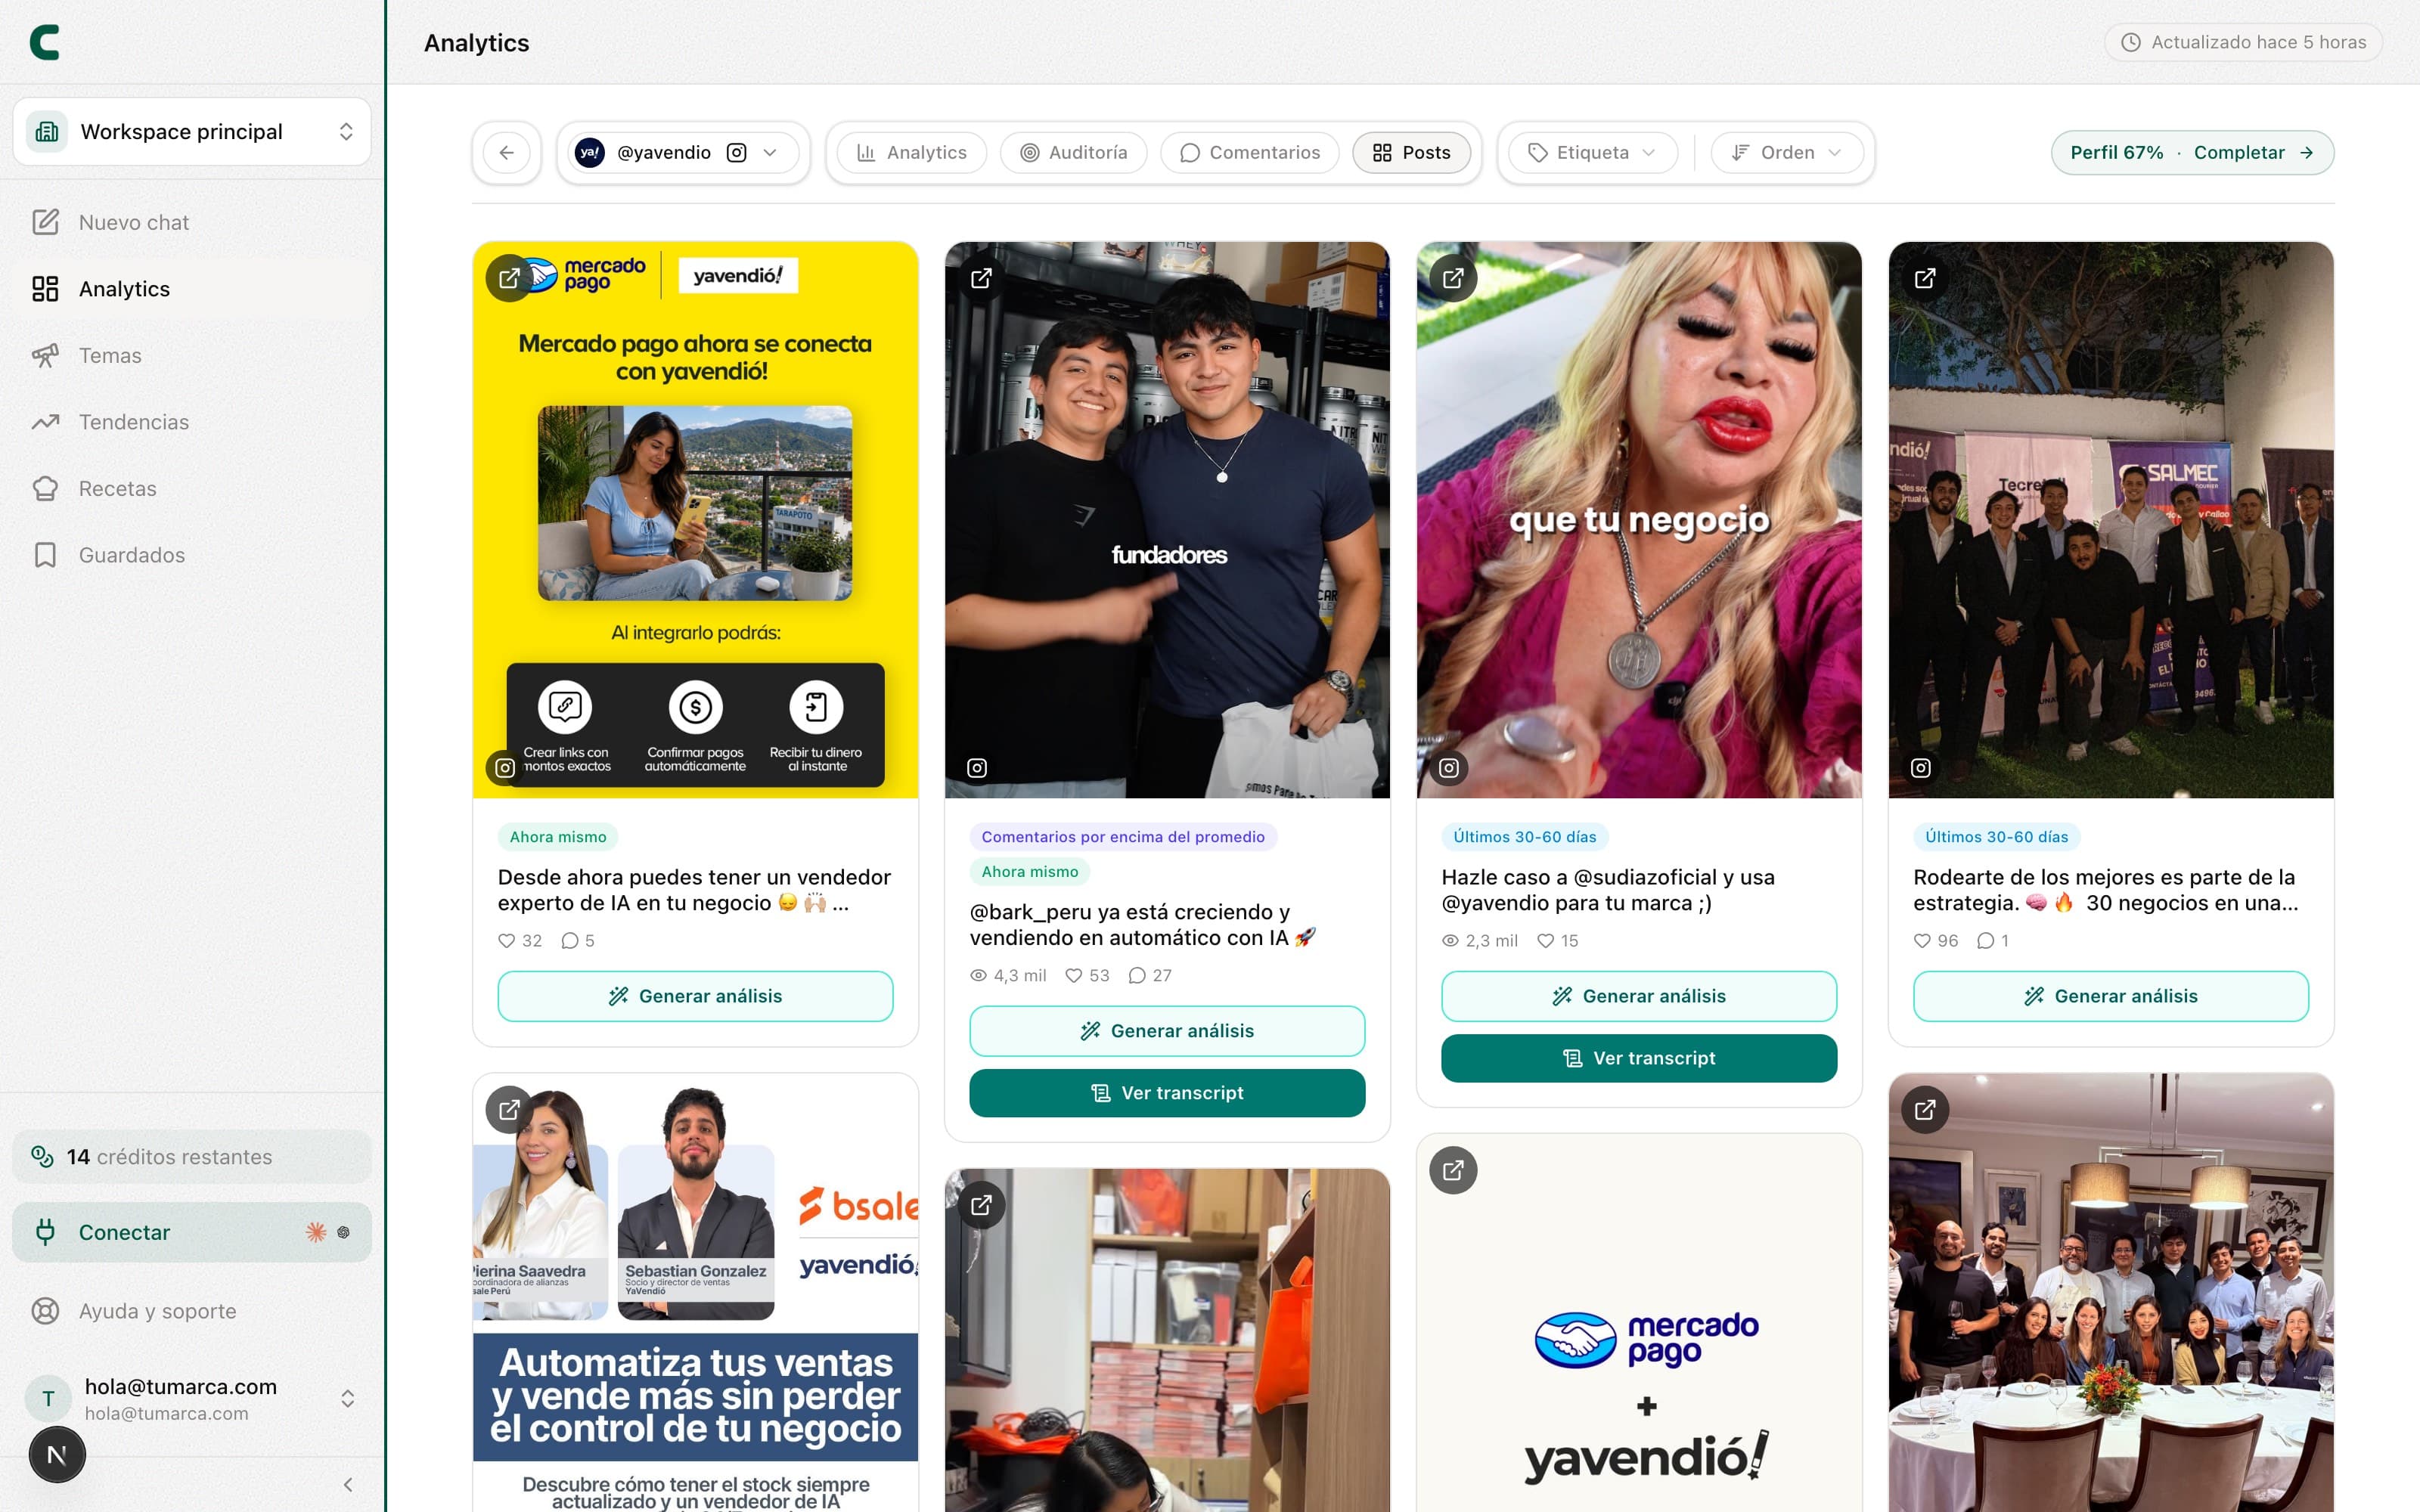Open external link on Mercado pago post
The width and height of the screenshot is (2420, 1512).
[x=509, y=278]
